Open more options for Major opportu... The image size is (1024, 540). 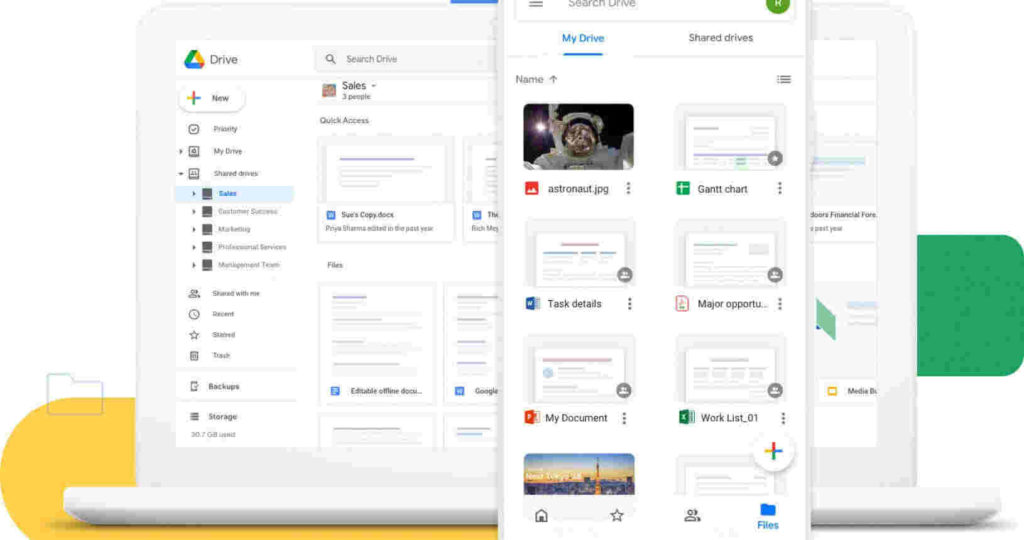[780, 304]
